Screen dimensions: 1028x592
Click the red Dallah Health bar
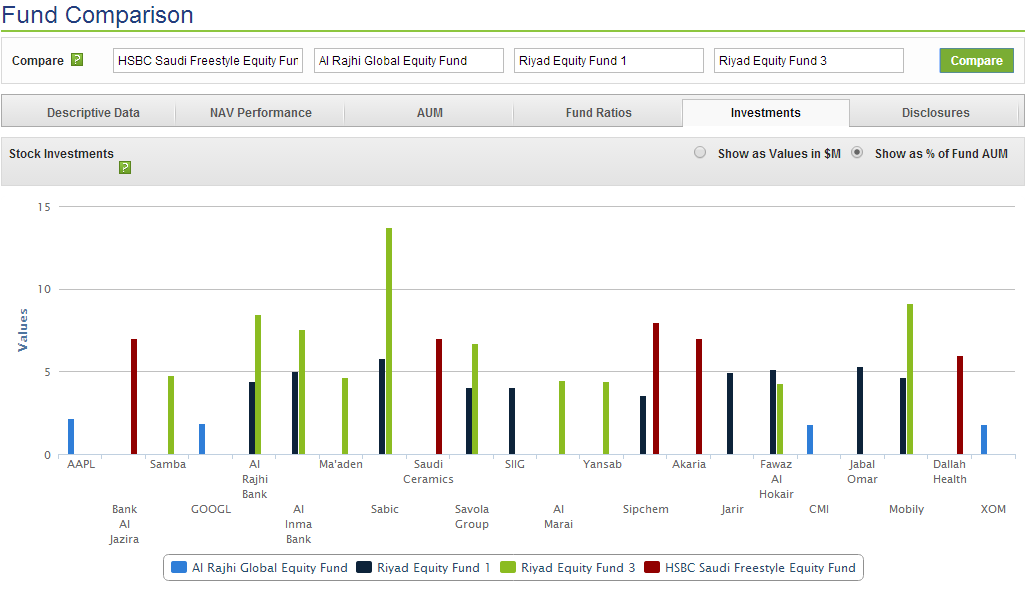[960, 405]
